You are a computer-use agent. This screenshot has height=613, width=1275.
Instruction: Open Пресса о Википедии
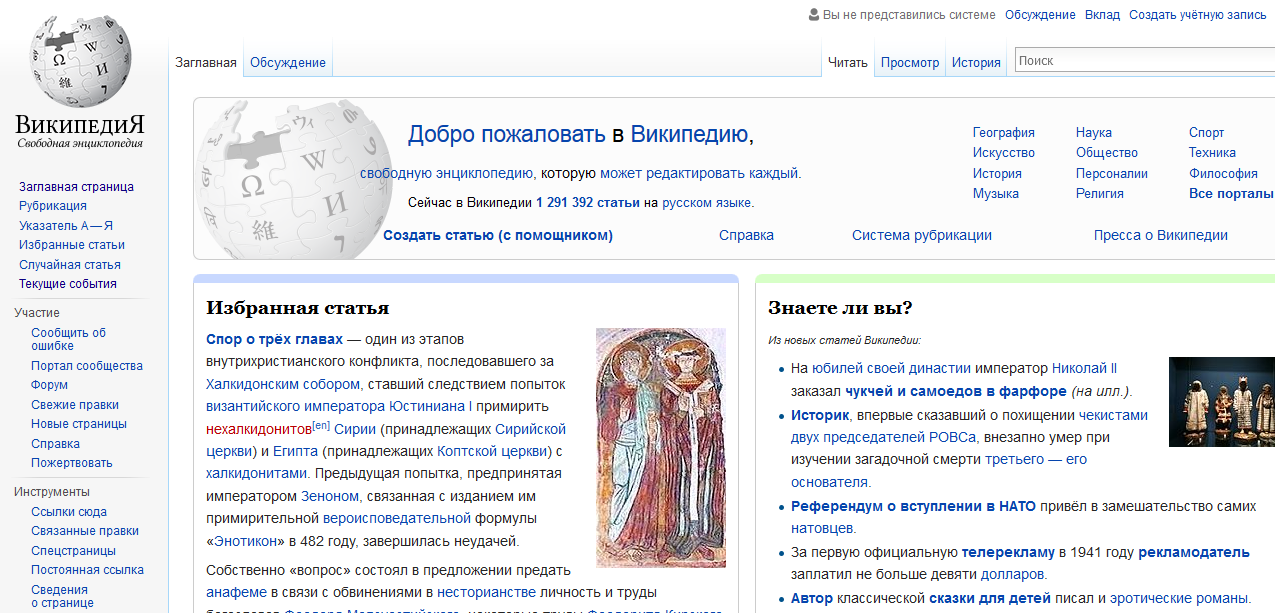[1161, 236]
